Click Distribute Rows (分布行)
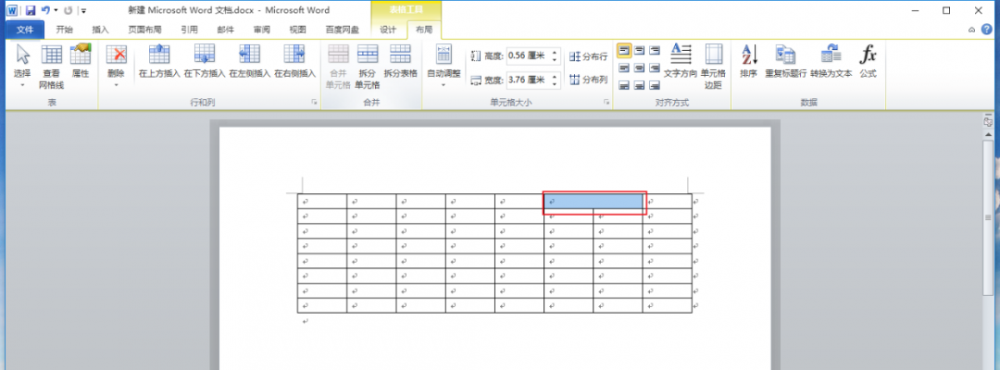The image size is (1000, 370). [589, 56]
